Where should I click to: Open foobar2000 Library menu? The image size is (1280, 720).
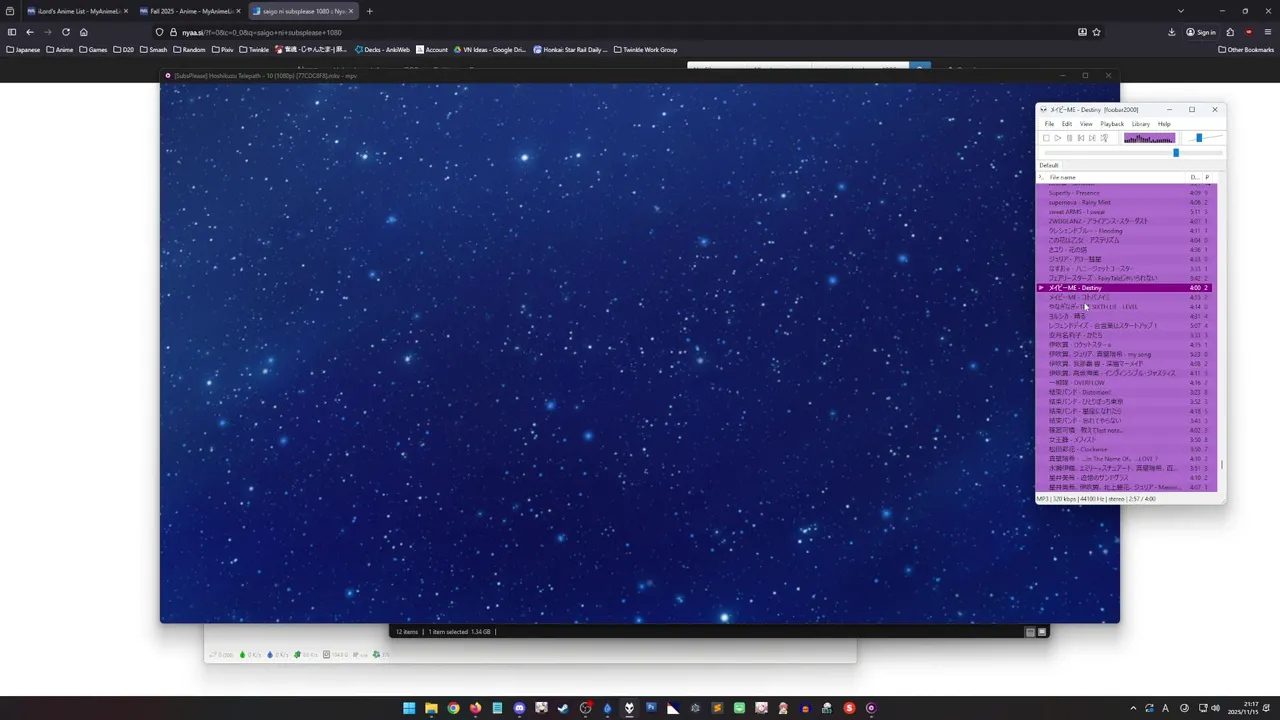[x=1141, y=124]
